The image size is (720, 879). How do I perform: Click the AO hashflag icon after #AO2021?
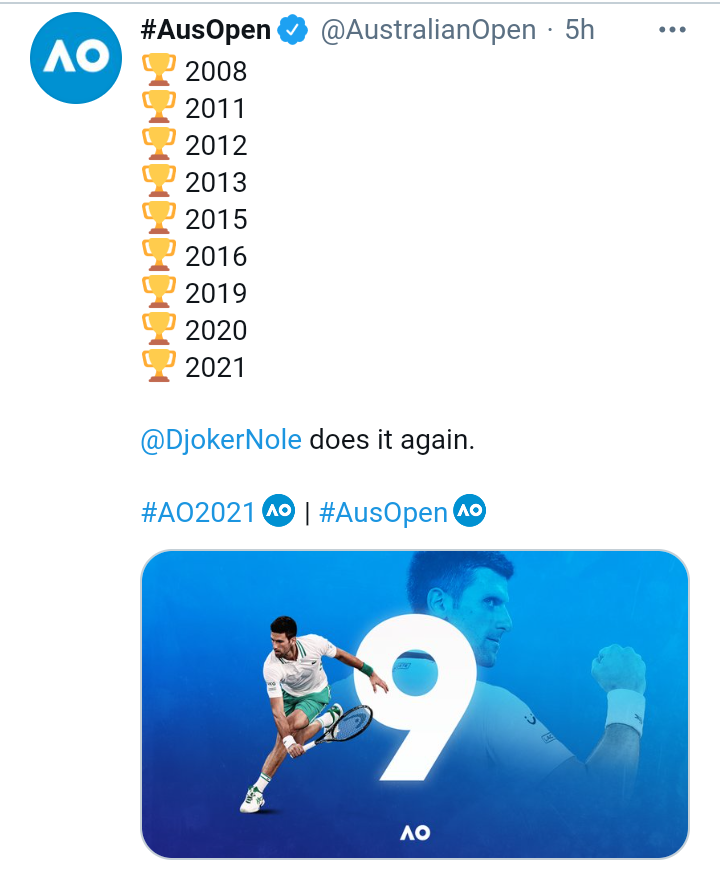pyautogui.click(x=277, y=511)
